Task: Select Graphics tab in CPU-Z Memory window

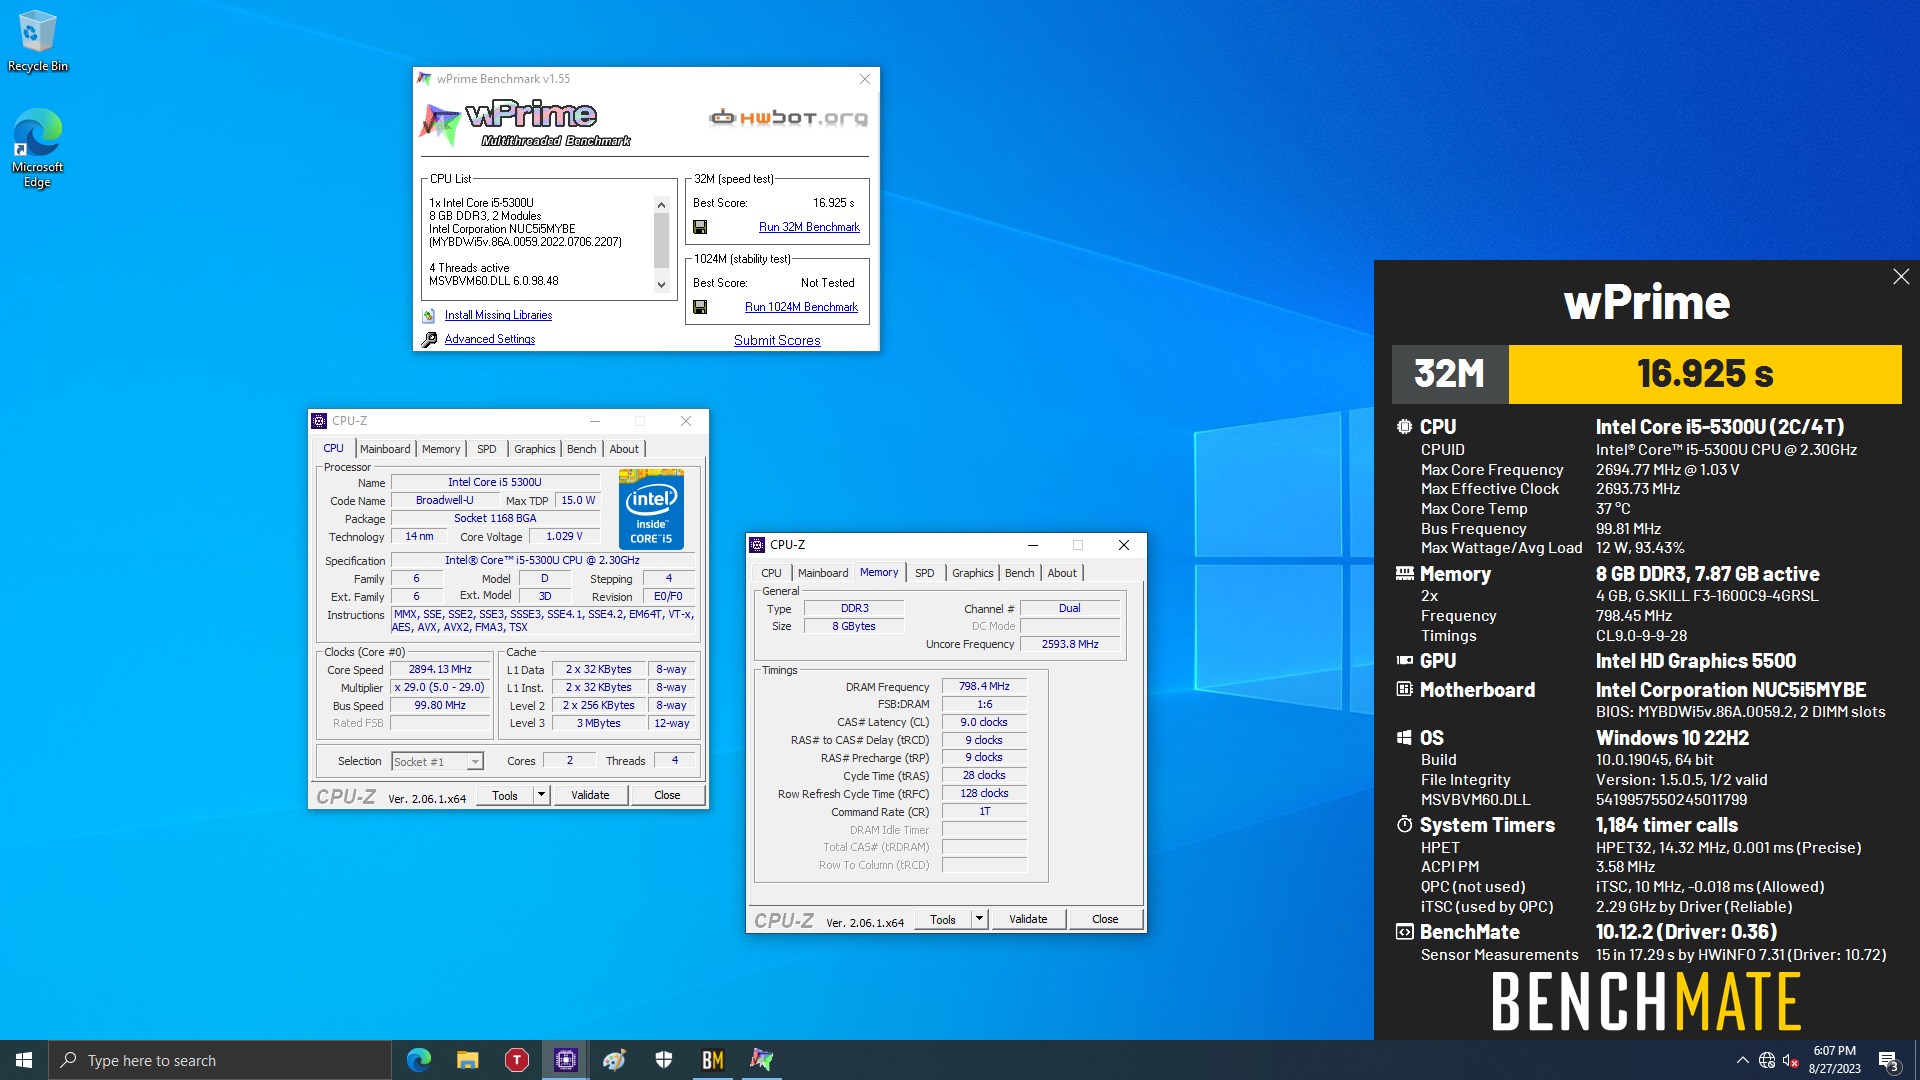Action: [x=972, y=573]
